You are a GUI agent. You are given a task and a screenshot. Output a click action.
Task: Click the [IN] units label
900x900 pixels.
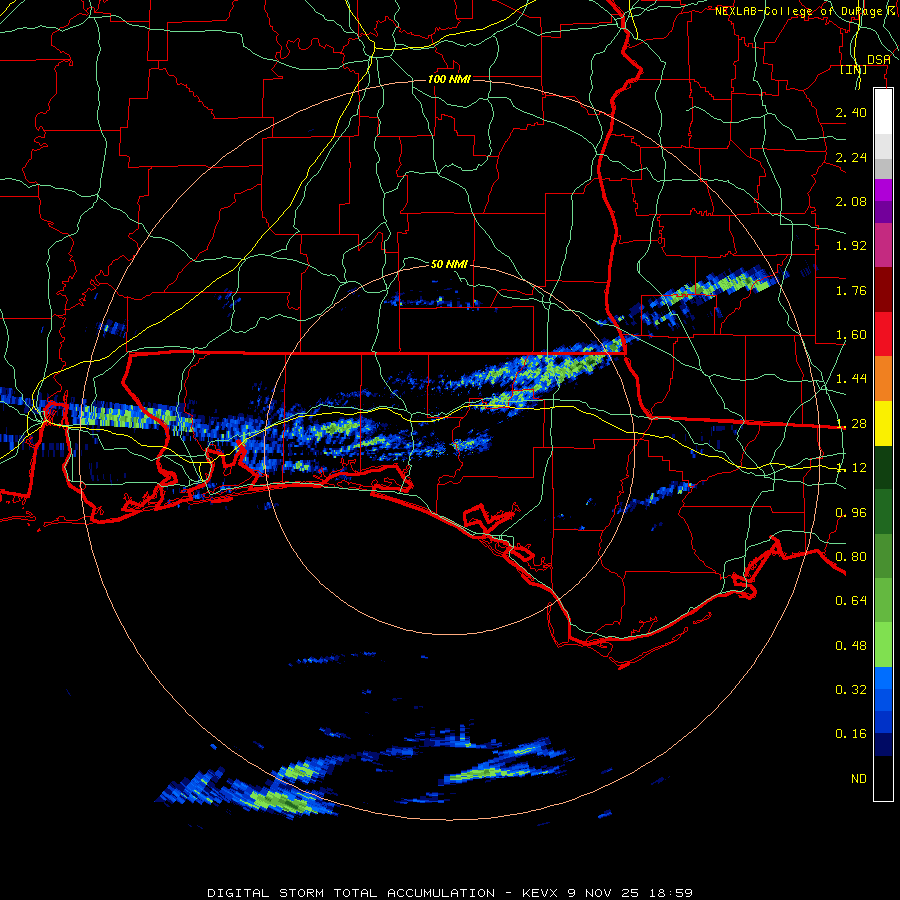[854, 69]
